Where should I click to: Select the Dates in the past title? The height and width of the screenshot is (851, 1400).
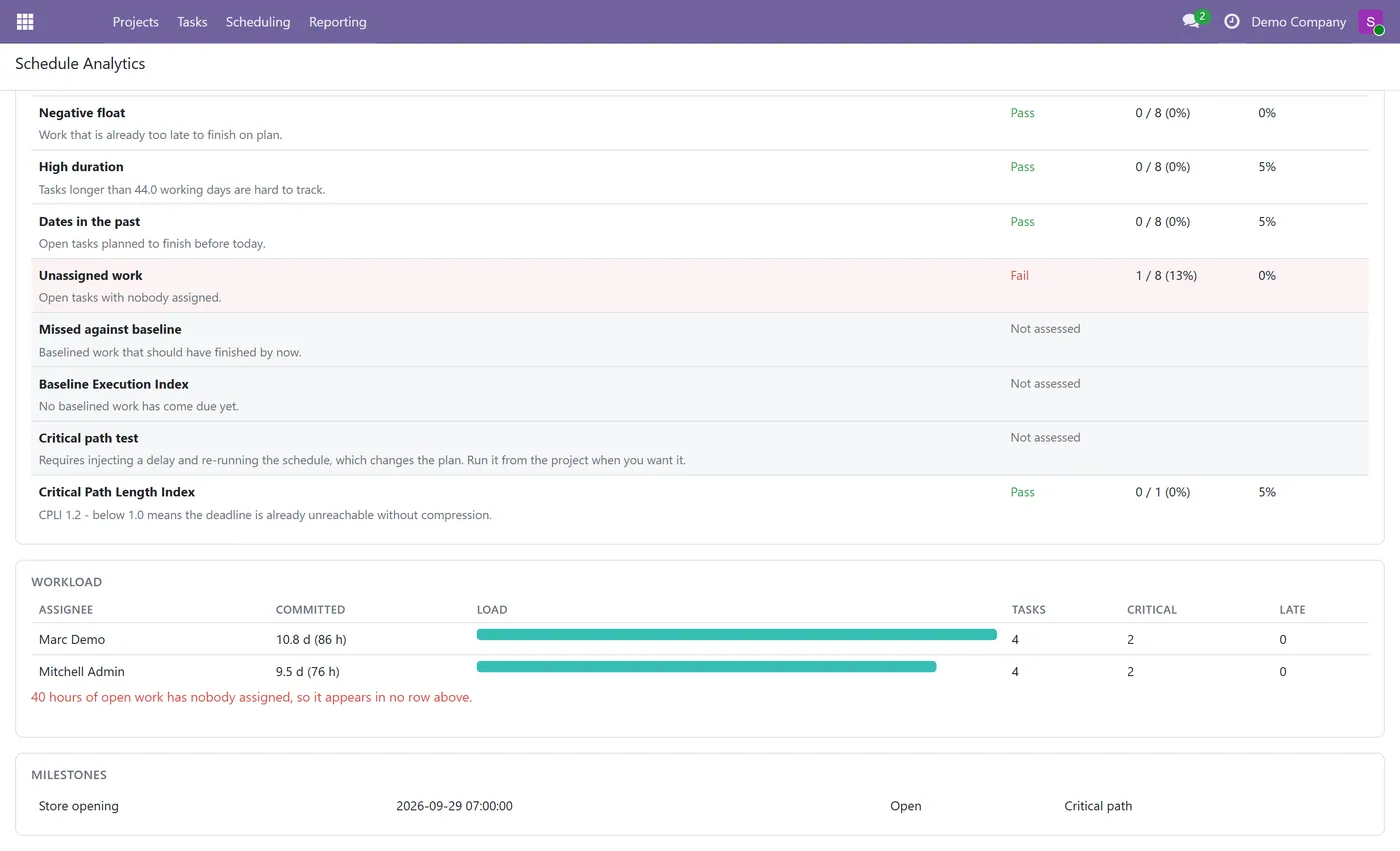coord(89,222)
